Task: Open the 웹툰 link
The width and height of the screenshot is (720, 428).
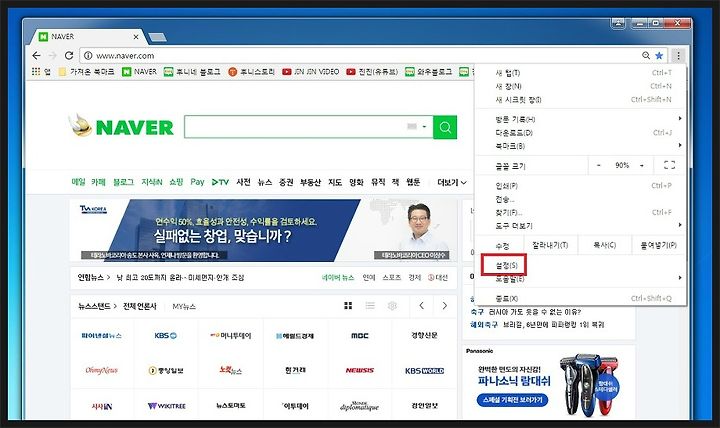Action: point(413,182)
